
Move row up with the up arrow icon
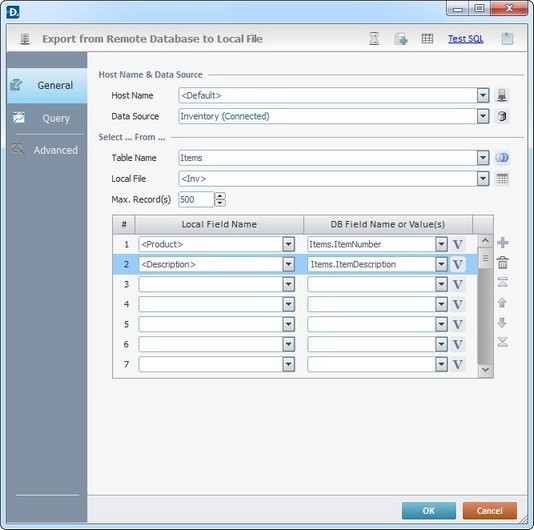(502, 302)
